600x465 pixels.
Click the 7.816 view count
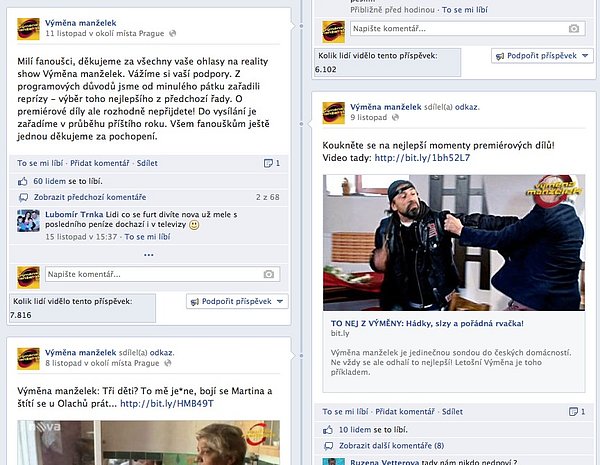[21, 315]
